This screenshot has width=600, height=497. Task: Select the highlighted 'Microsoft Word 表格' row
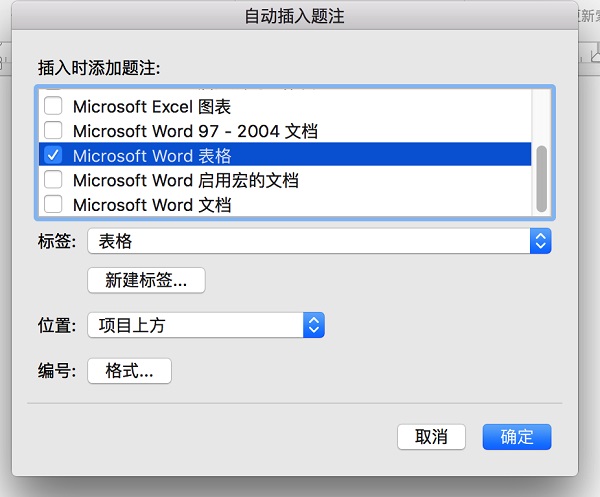[x=285, y=155]
